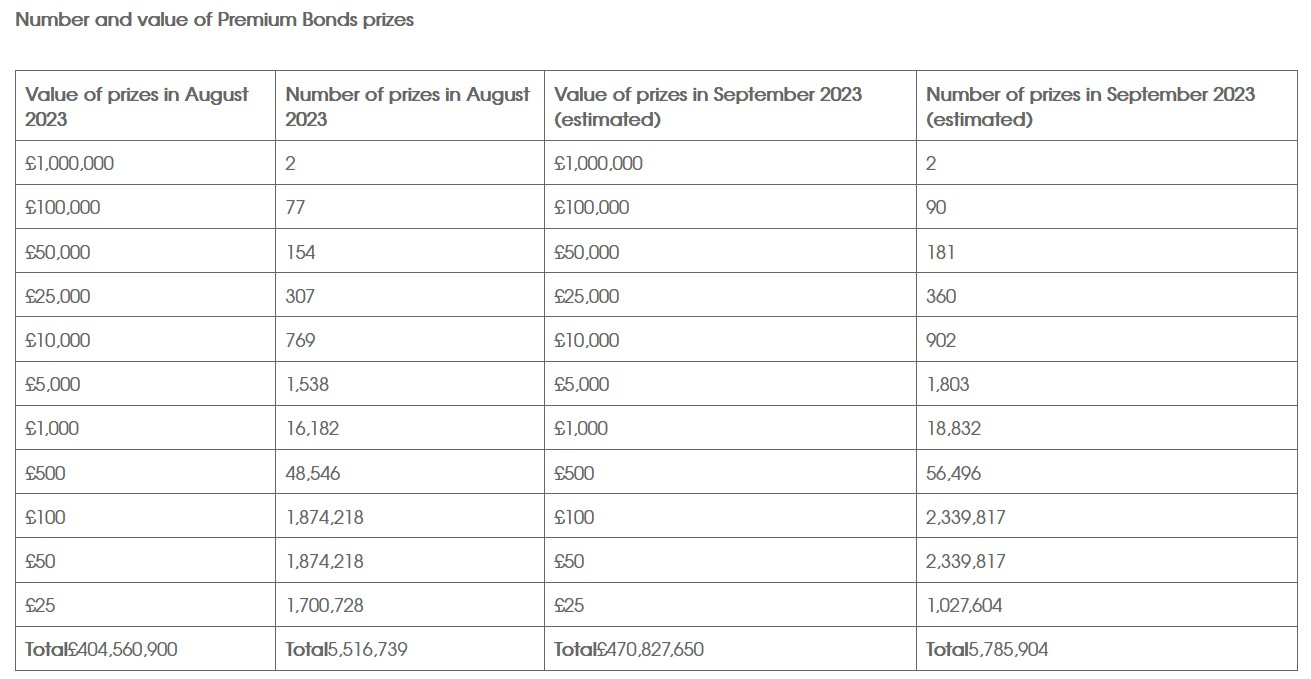This screenshot has height=679, width=1311.
Task: Select the September 18,832 prizes cell
Action: 1106,428
